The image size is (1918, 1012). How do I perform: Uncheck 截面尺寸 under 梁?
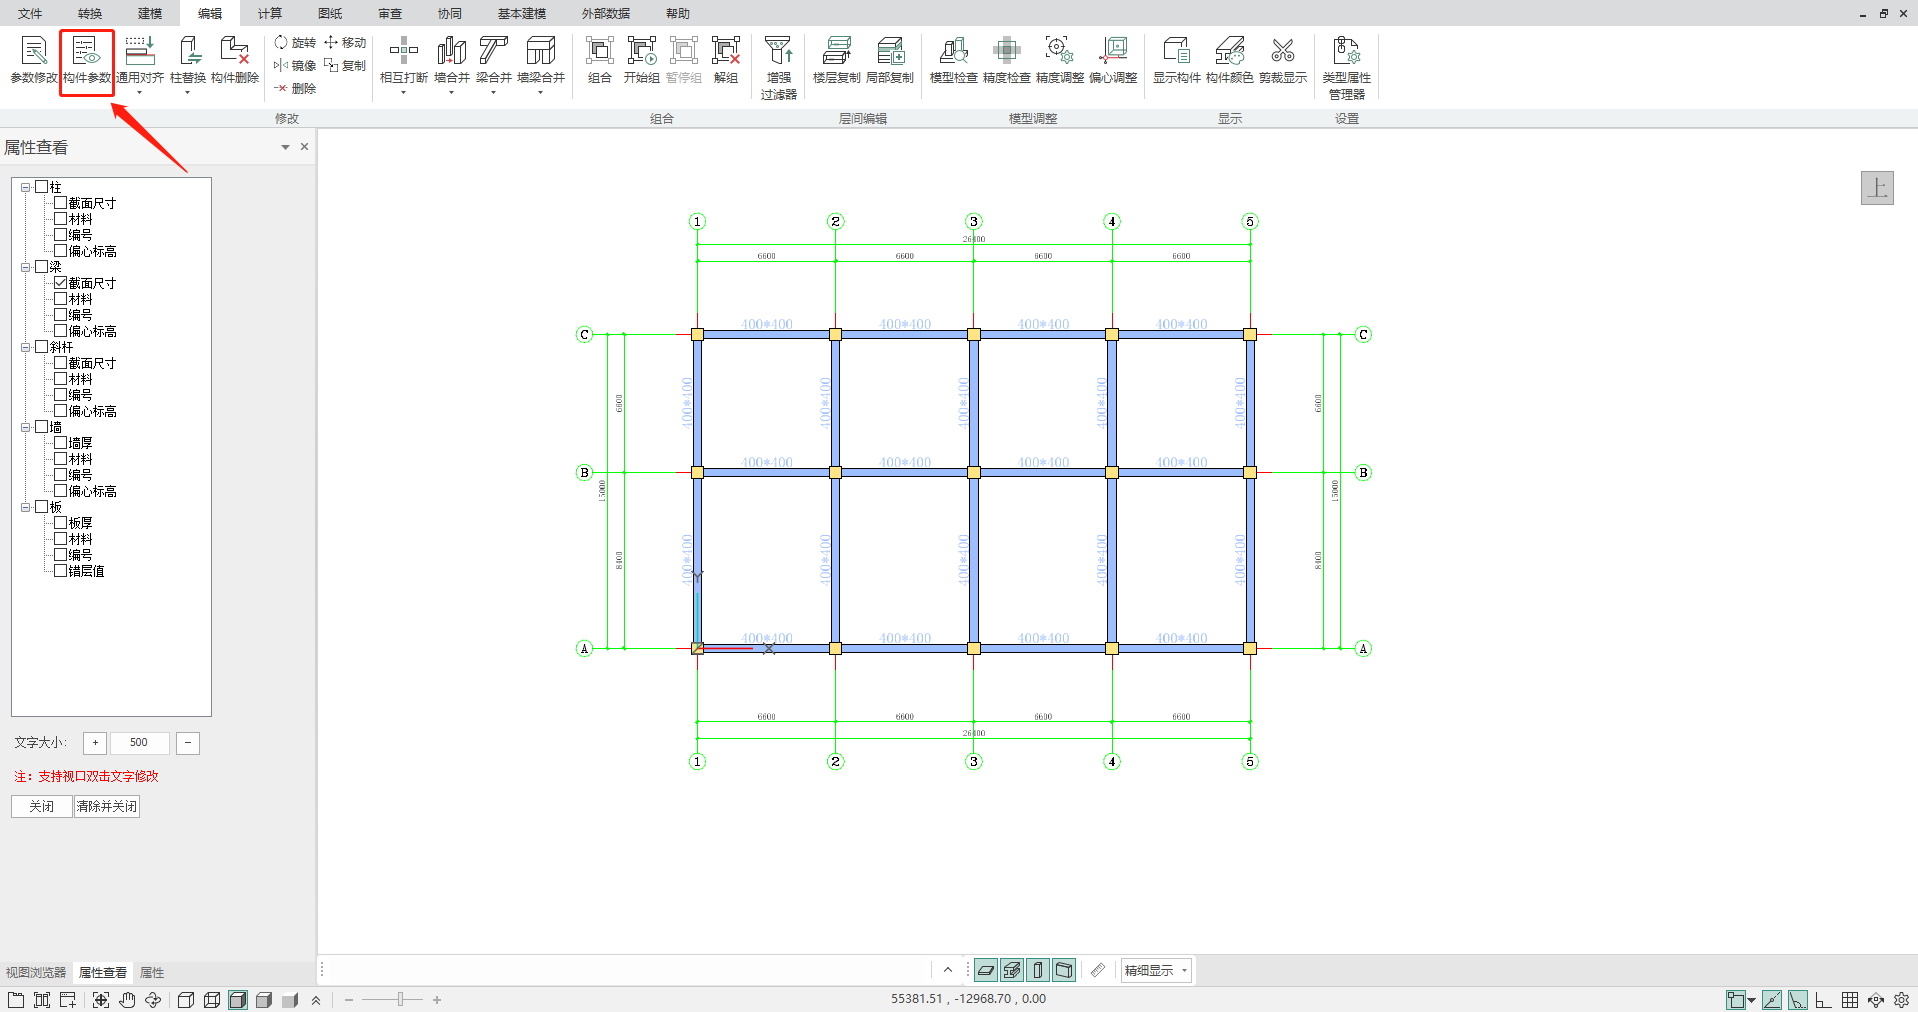[61, 283]
